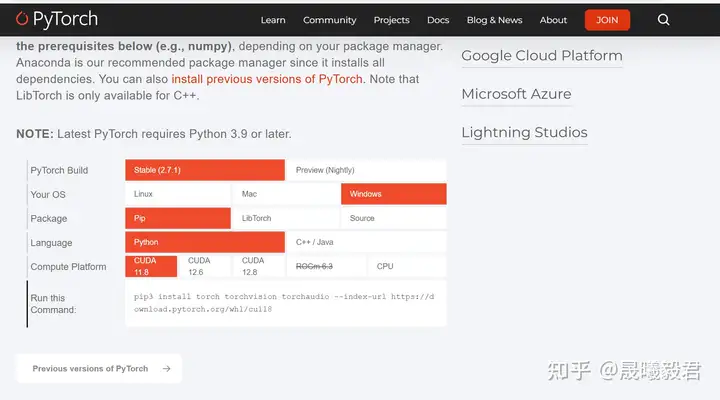Select CUDA 12.6 compute platform

205,266
